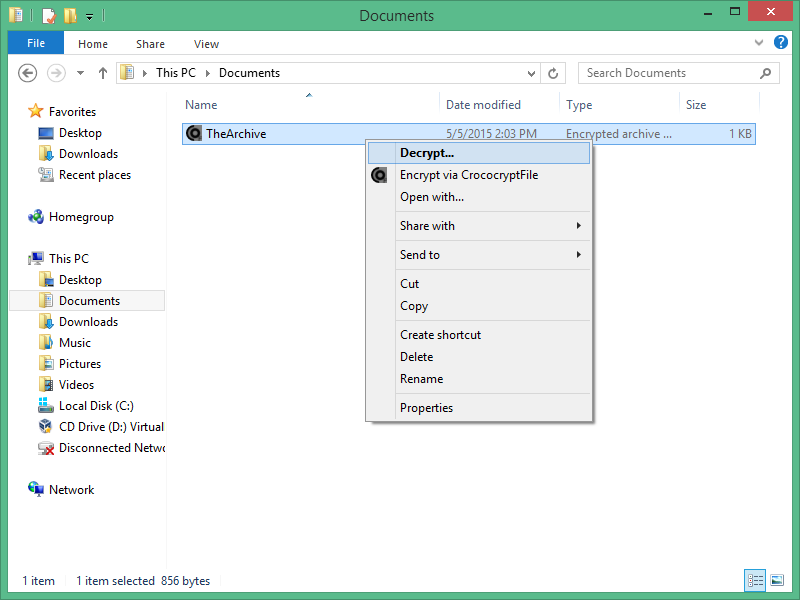Toggle the Name column sort order
The image size is (800, 600).
(x=201, y=104)
